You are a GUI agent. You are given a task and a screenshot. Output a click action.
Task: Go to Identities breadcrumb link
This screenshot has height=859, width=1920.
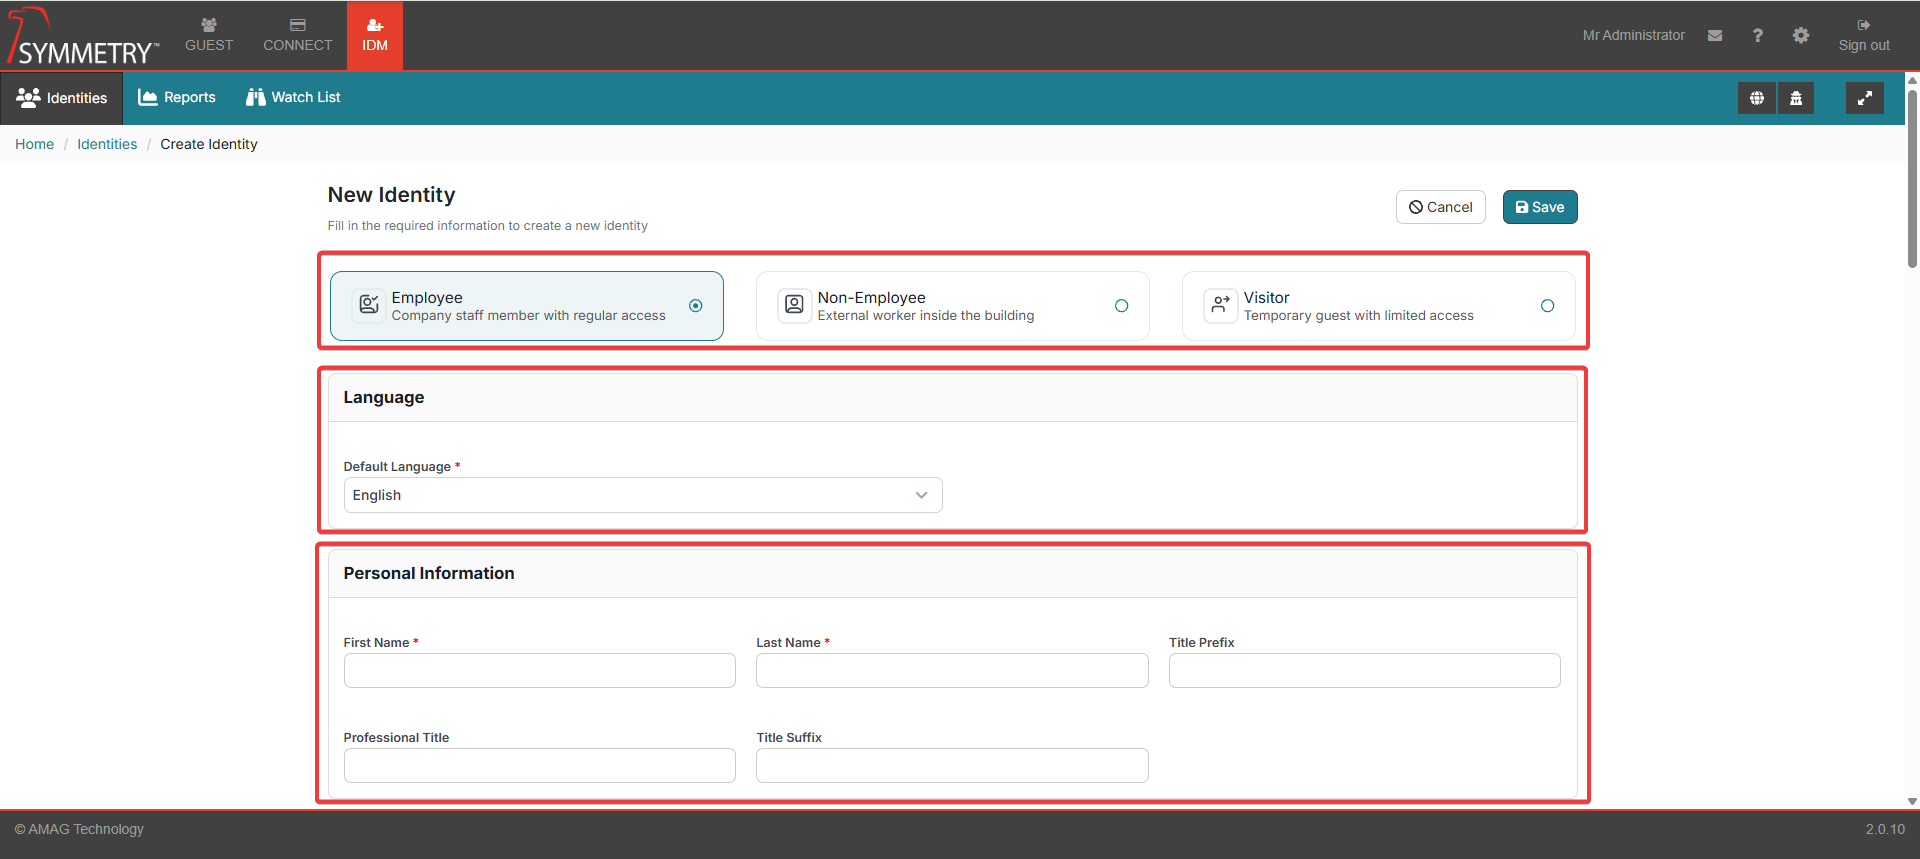[107, 144]
